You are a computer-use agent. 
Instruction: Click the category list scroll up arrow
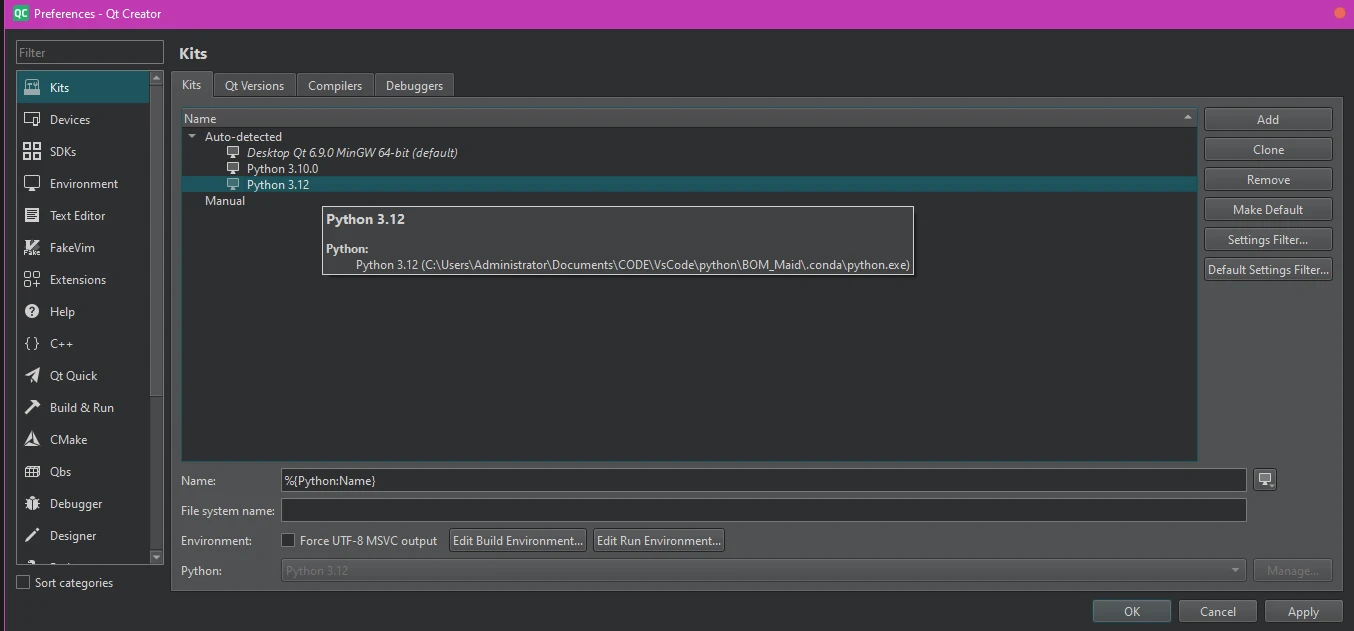click(156, 77)
